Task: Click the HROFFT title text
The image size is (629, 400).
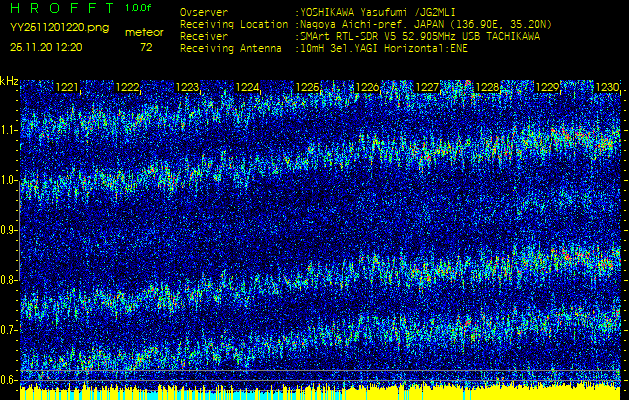Action: click(60, 8)
